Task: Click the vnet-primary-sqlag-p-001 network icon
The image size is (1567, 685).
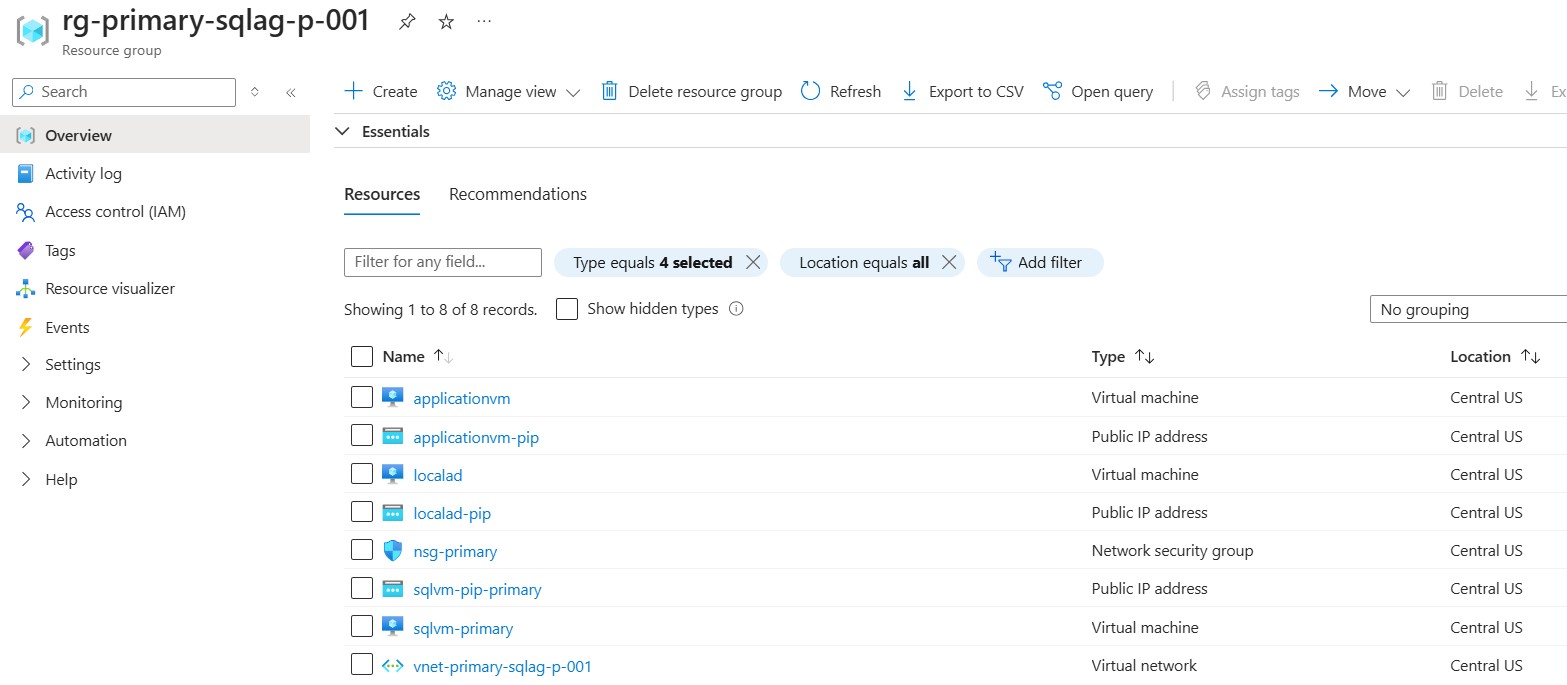Action: [392, 666]
